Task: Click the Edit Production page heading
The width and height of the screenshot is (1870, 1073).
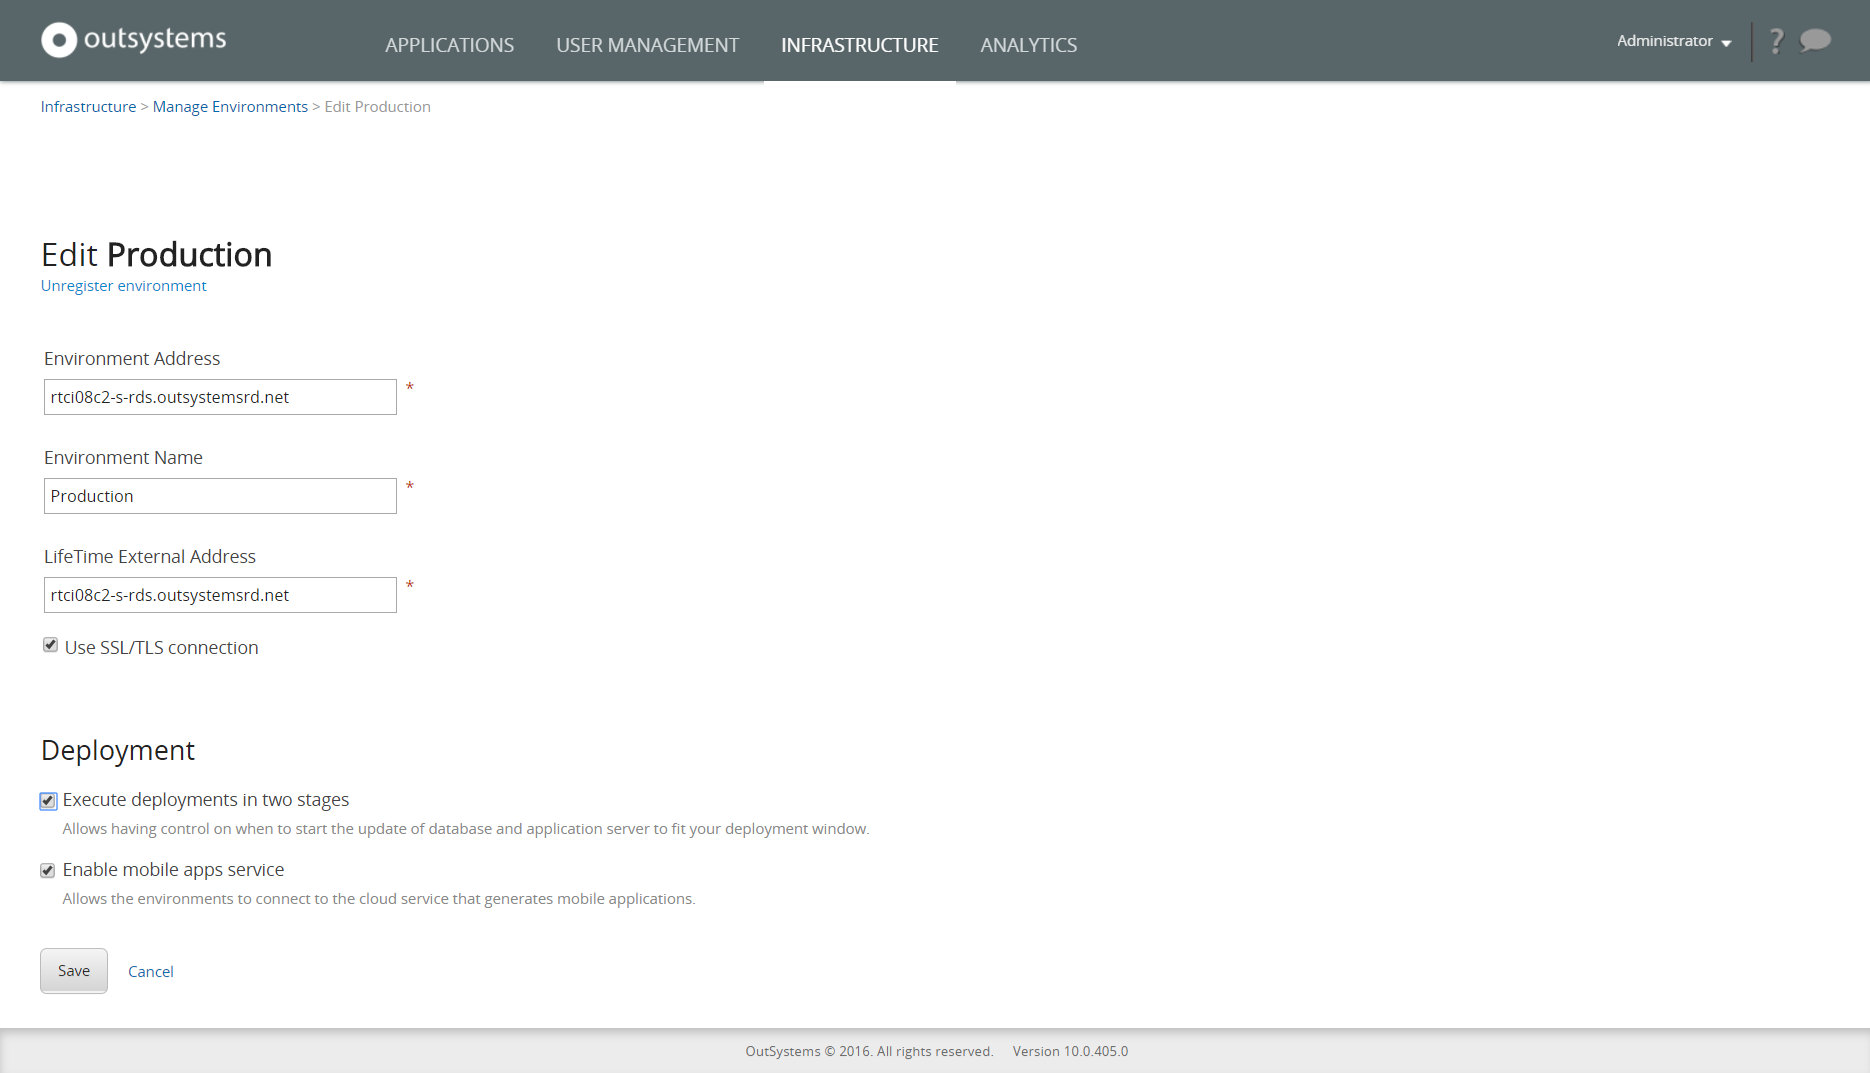Action: pos(156,255)
